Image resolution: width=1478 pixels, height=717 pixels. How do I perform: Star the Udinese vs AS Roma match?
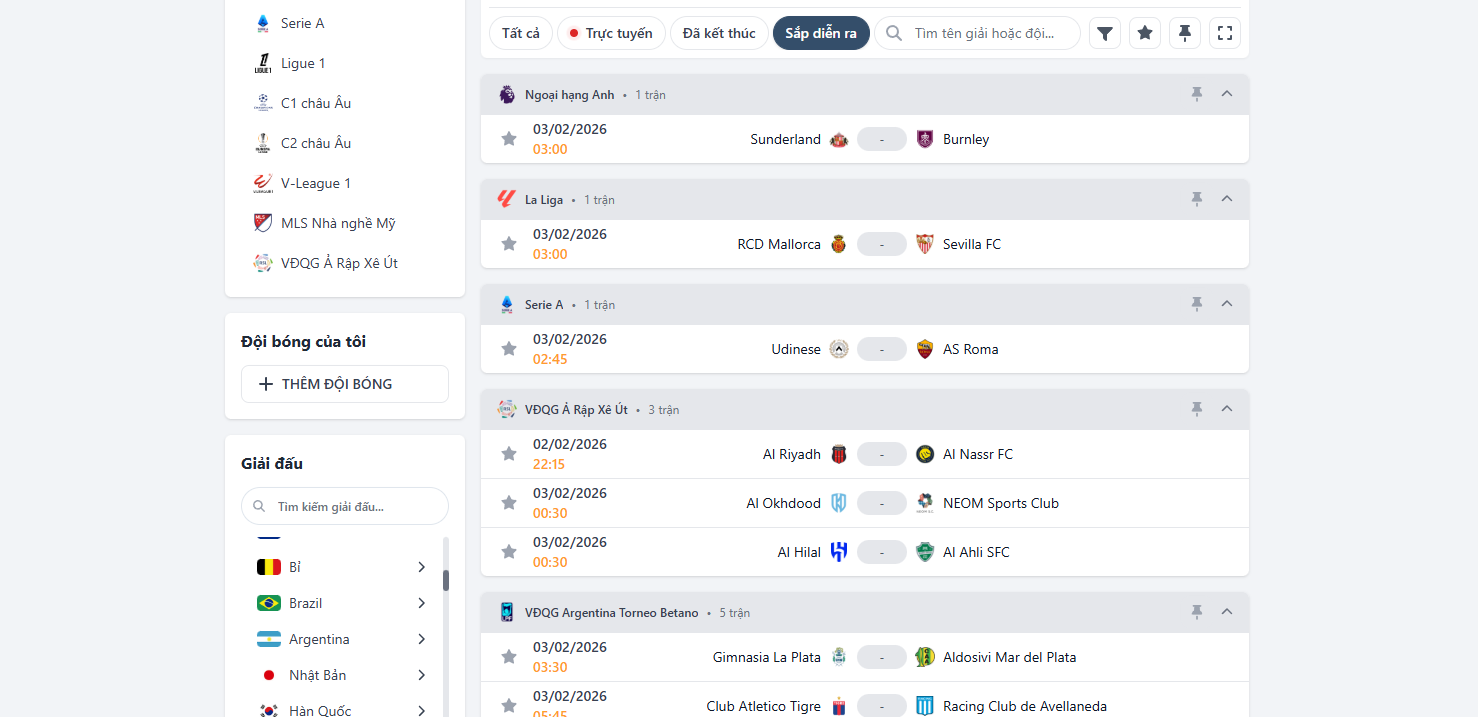click(509, 349)
